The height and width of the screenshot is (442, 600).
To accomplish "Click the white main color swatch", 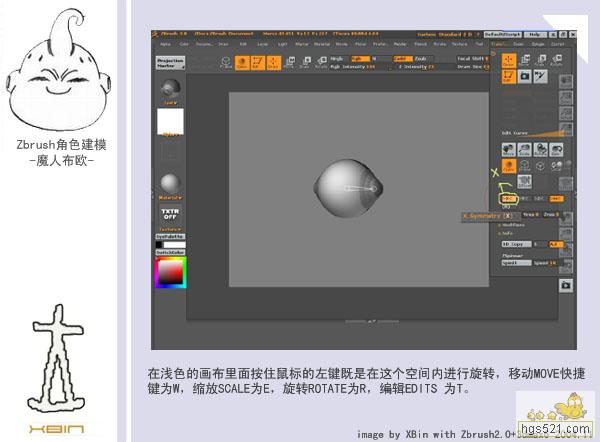I will pos(174,245).
